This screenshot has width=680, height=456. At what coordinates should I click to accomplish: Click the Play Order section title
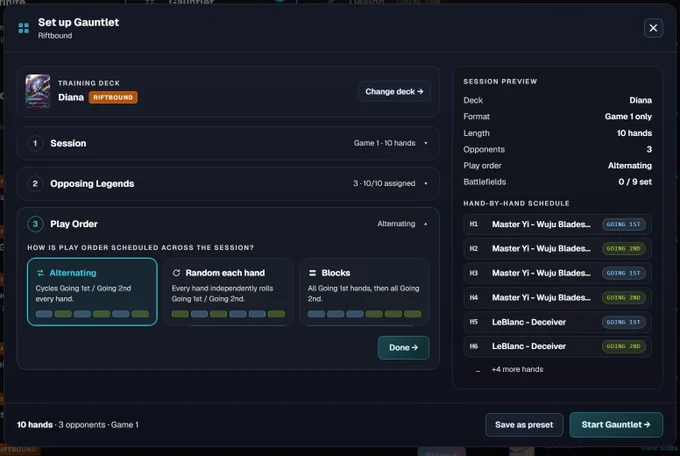tap(74, 224)
